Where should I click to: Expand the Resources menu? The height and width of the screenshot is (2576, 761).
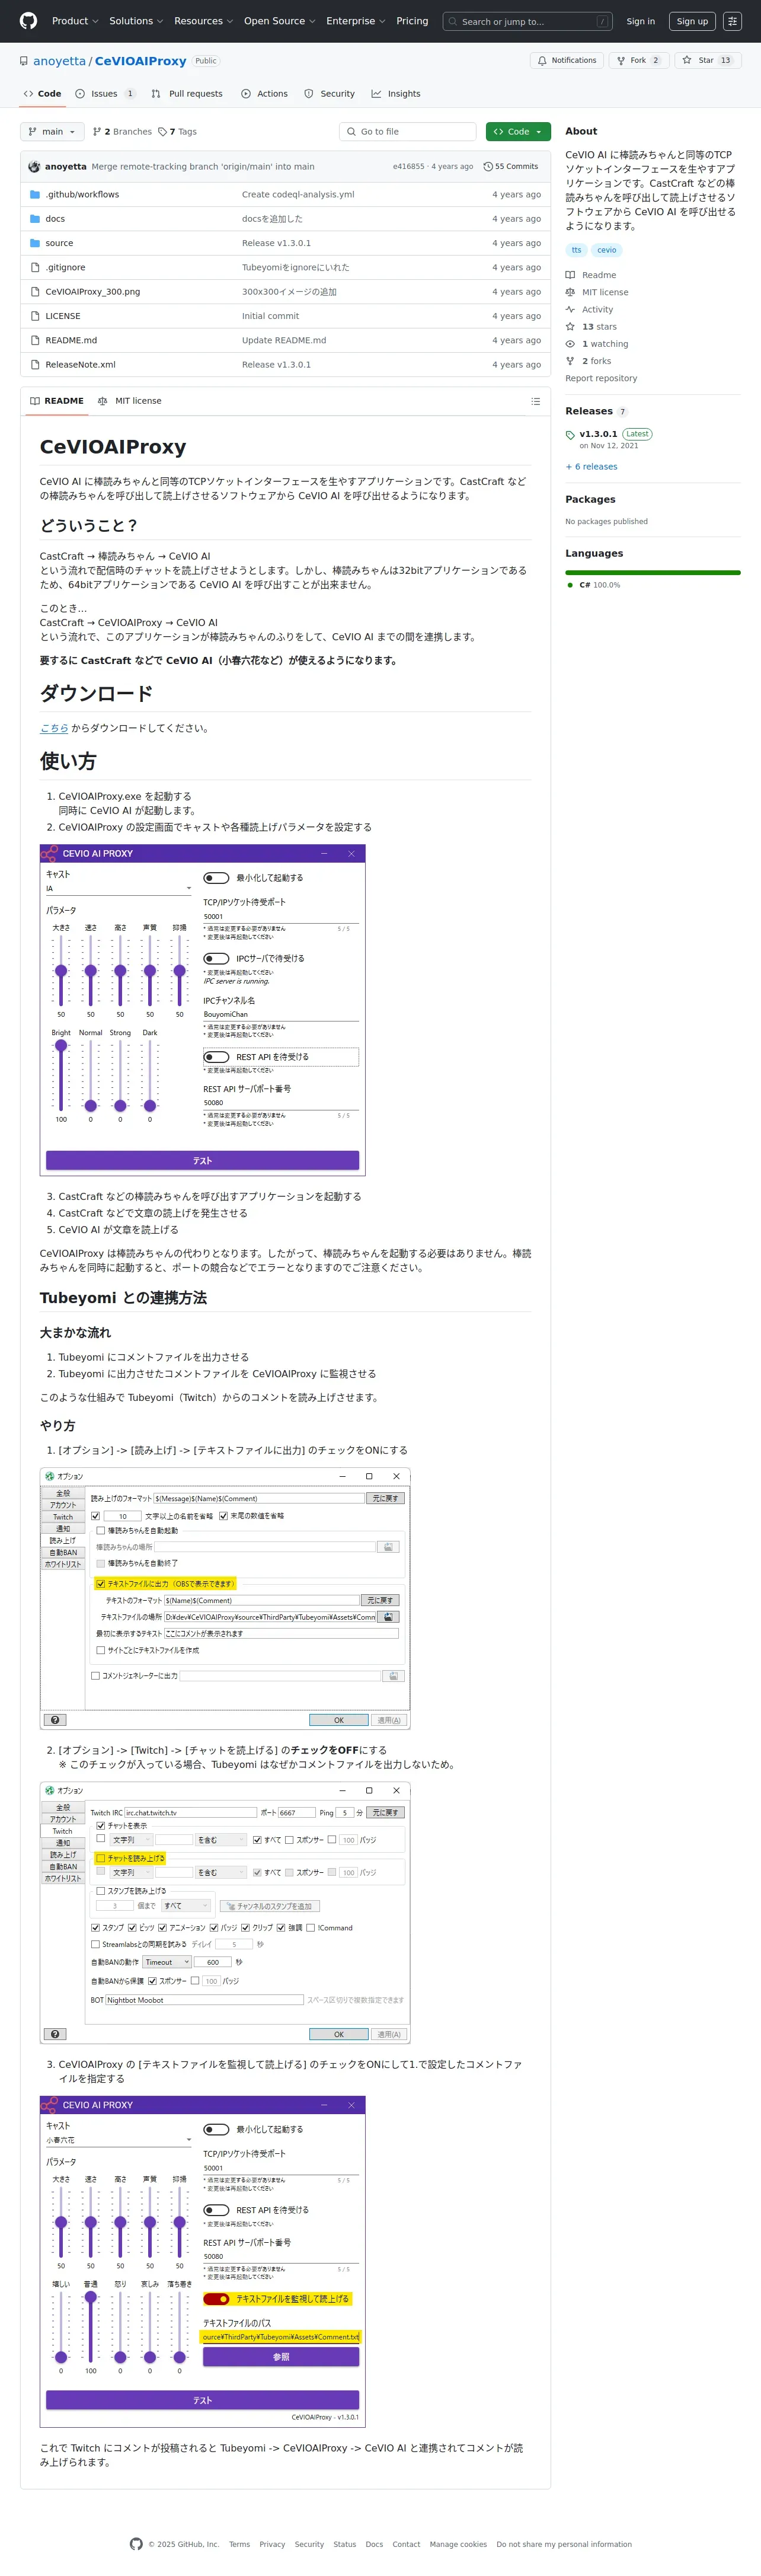pyautogui.click(x=203, y=21)
